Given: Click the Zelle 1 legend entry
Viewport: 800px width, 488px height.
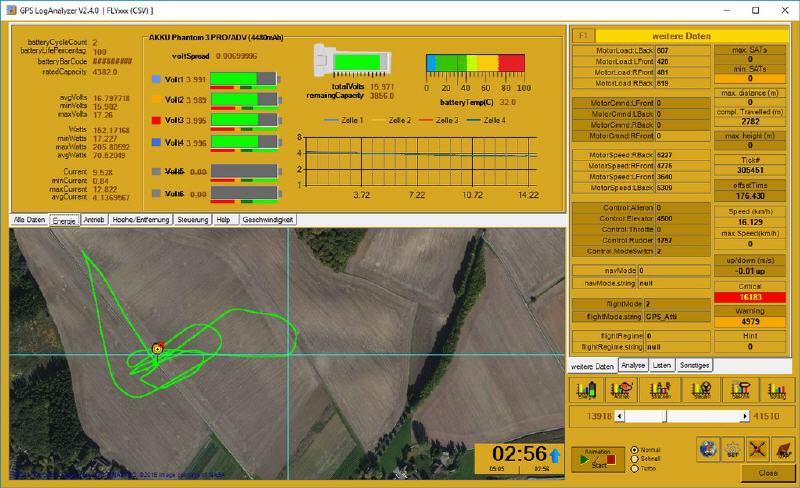Looking at the screenshot, I should coord(343,120).
